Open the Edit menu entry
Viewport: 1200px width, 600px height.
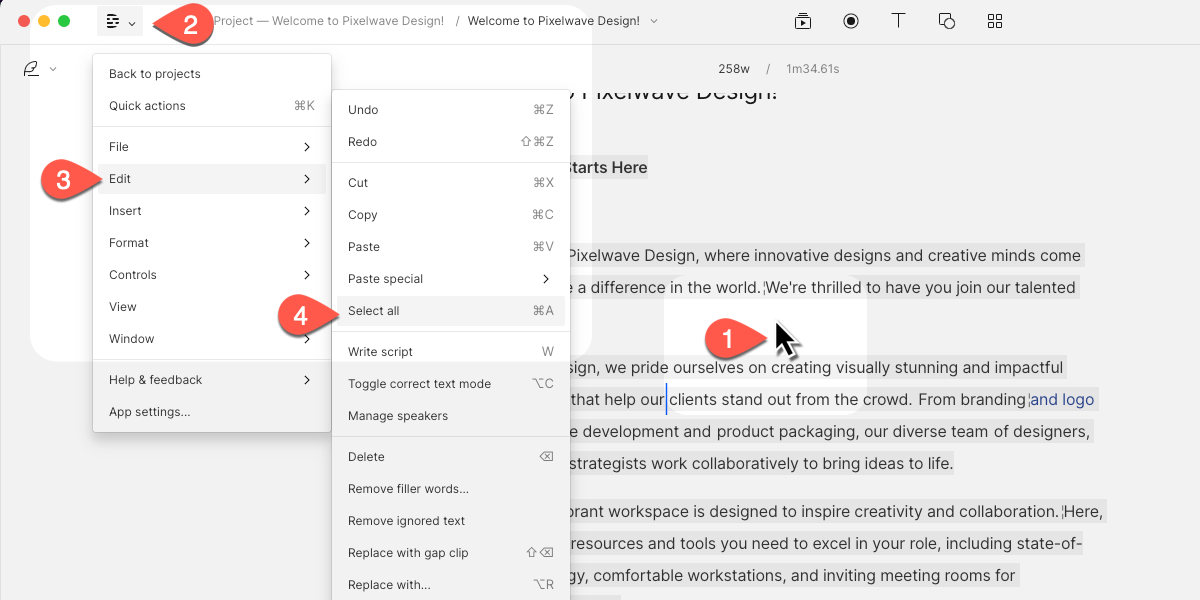point(212,179)
